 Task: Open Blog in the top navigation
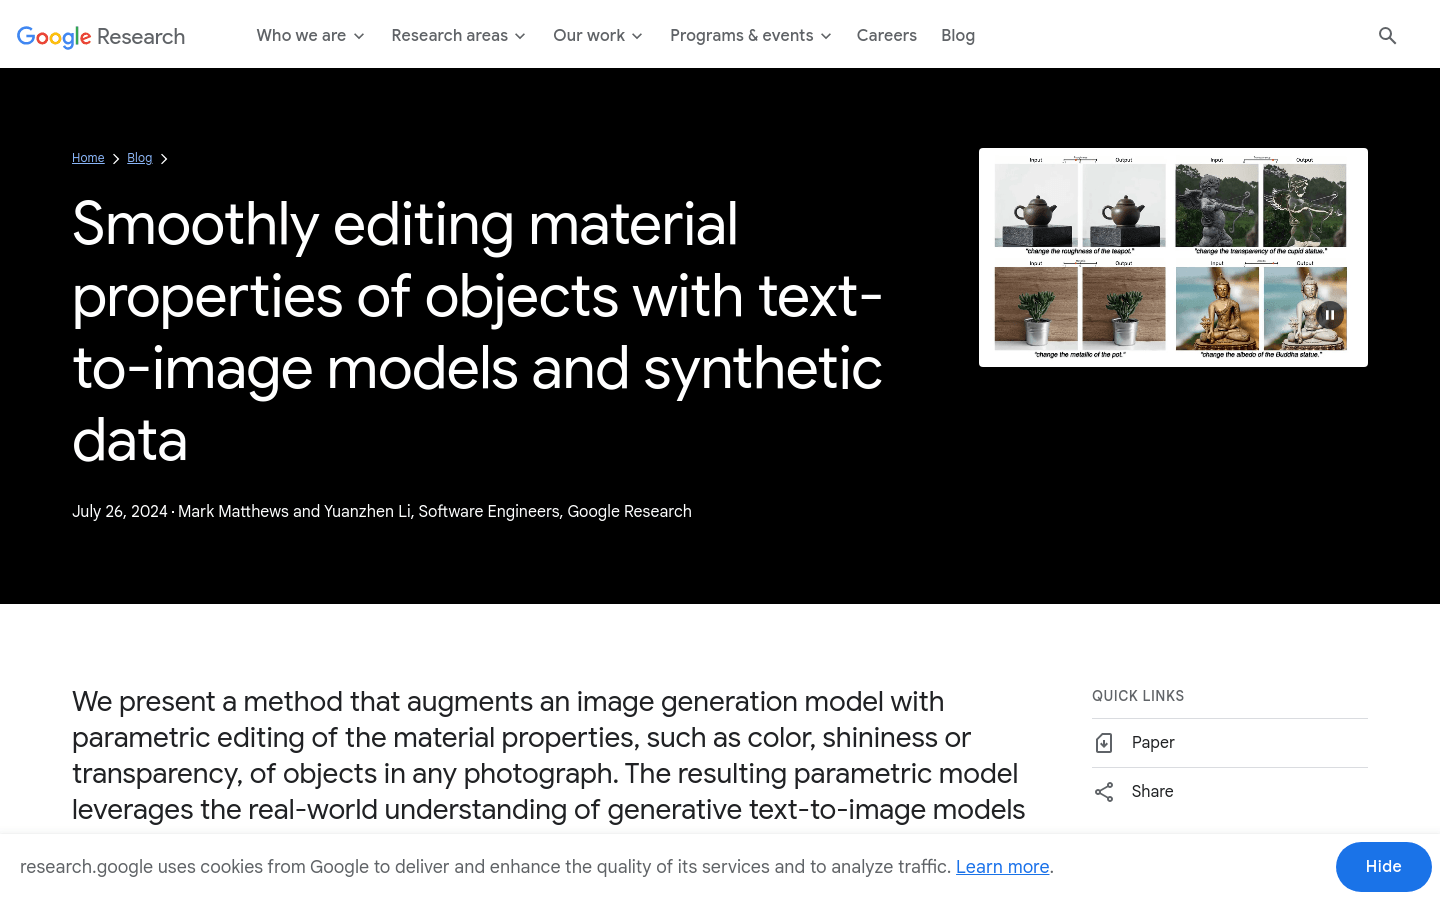coord(958,36)
